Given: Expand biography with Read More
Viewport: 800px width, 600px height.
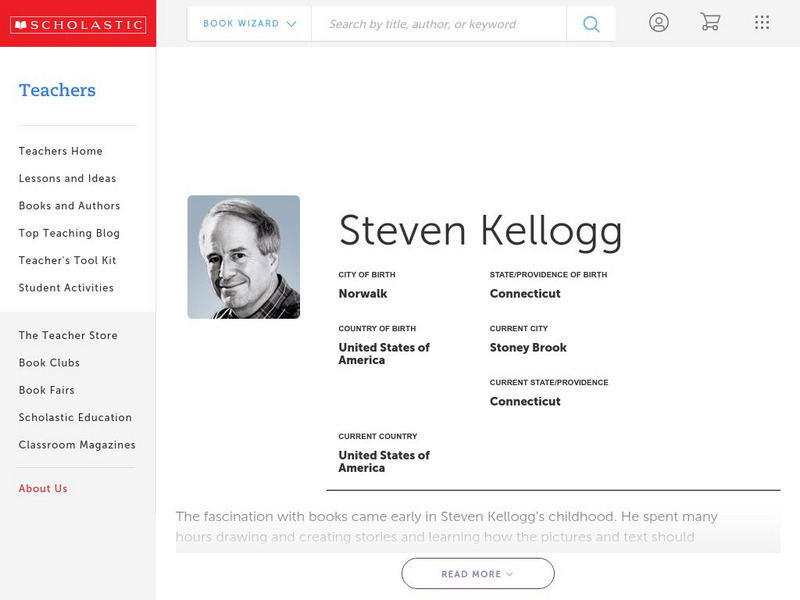Looking at the screenshot, I should point(478,574).
